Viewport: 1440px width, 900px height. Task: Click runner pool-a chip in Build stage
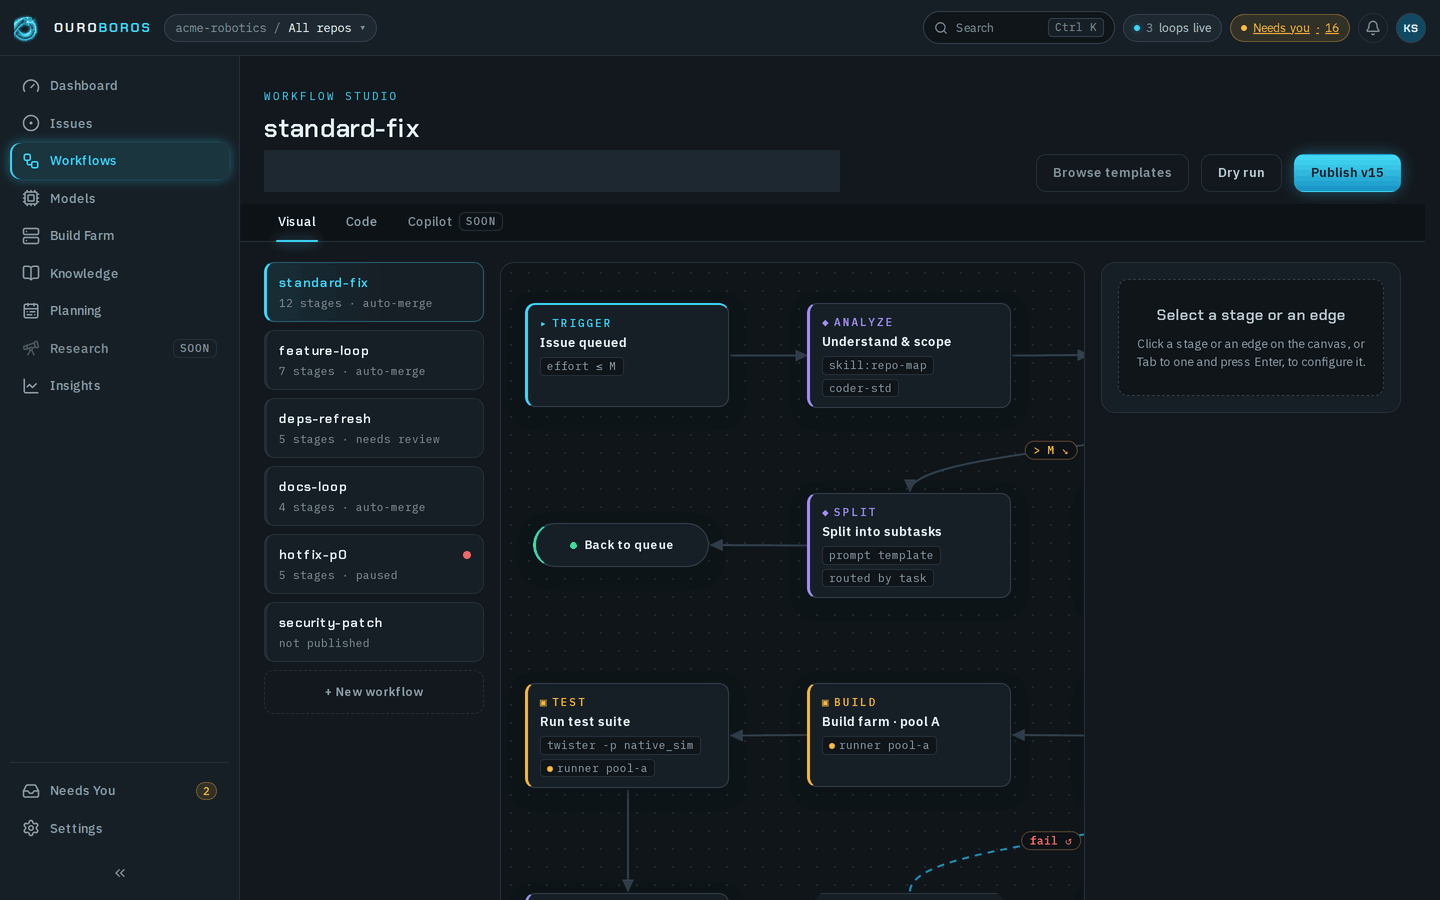pos(879,746)
